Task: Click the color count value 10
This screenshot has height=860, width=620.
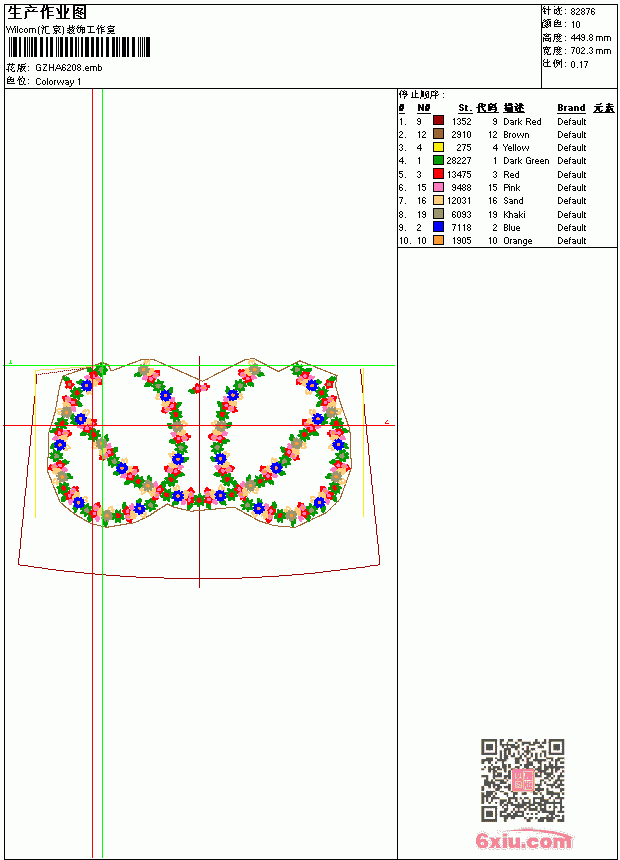Action: (x=575, y=25)
